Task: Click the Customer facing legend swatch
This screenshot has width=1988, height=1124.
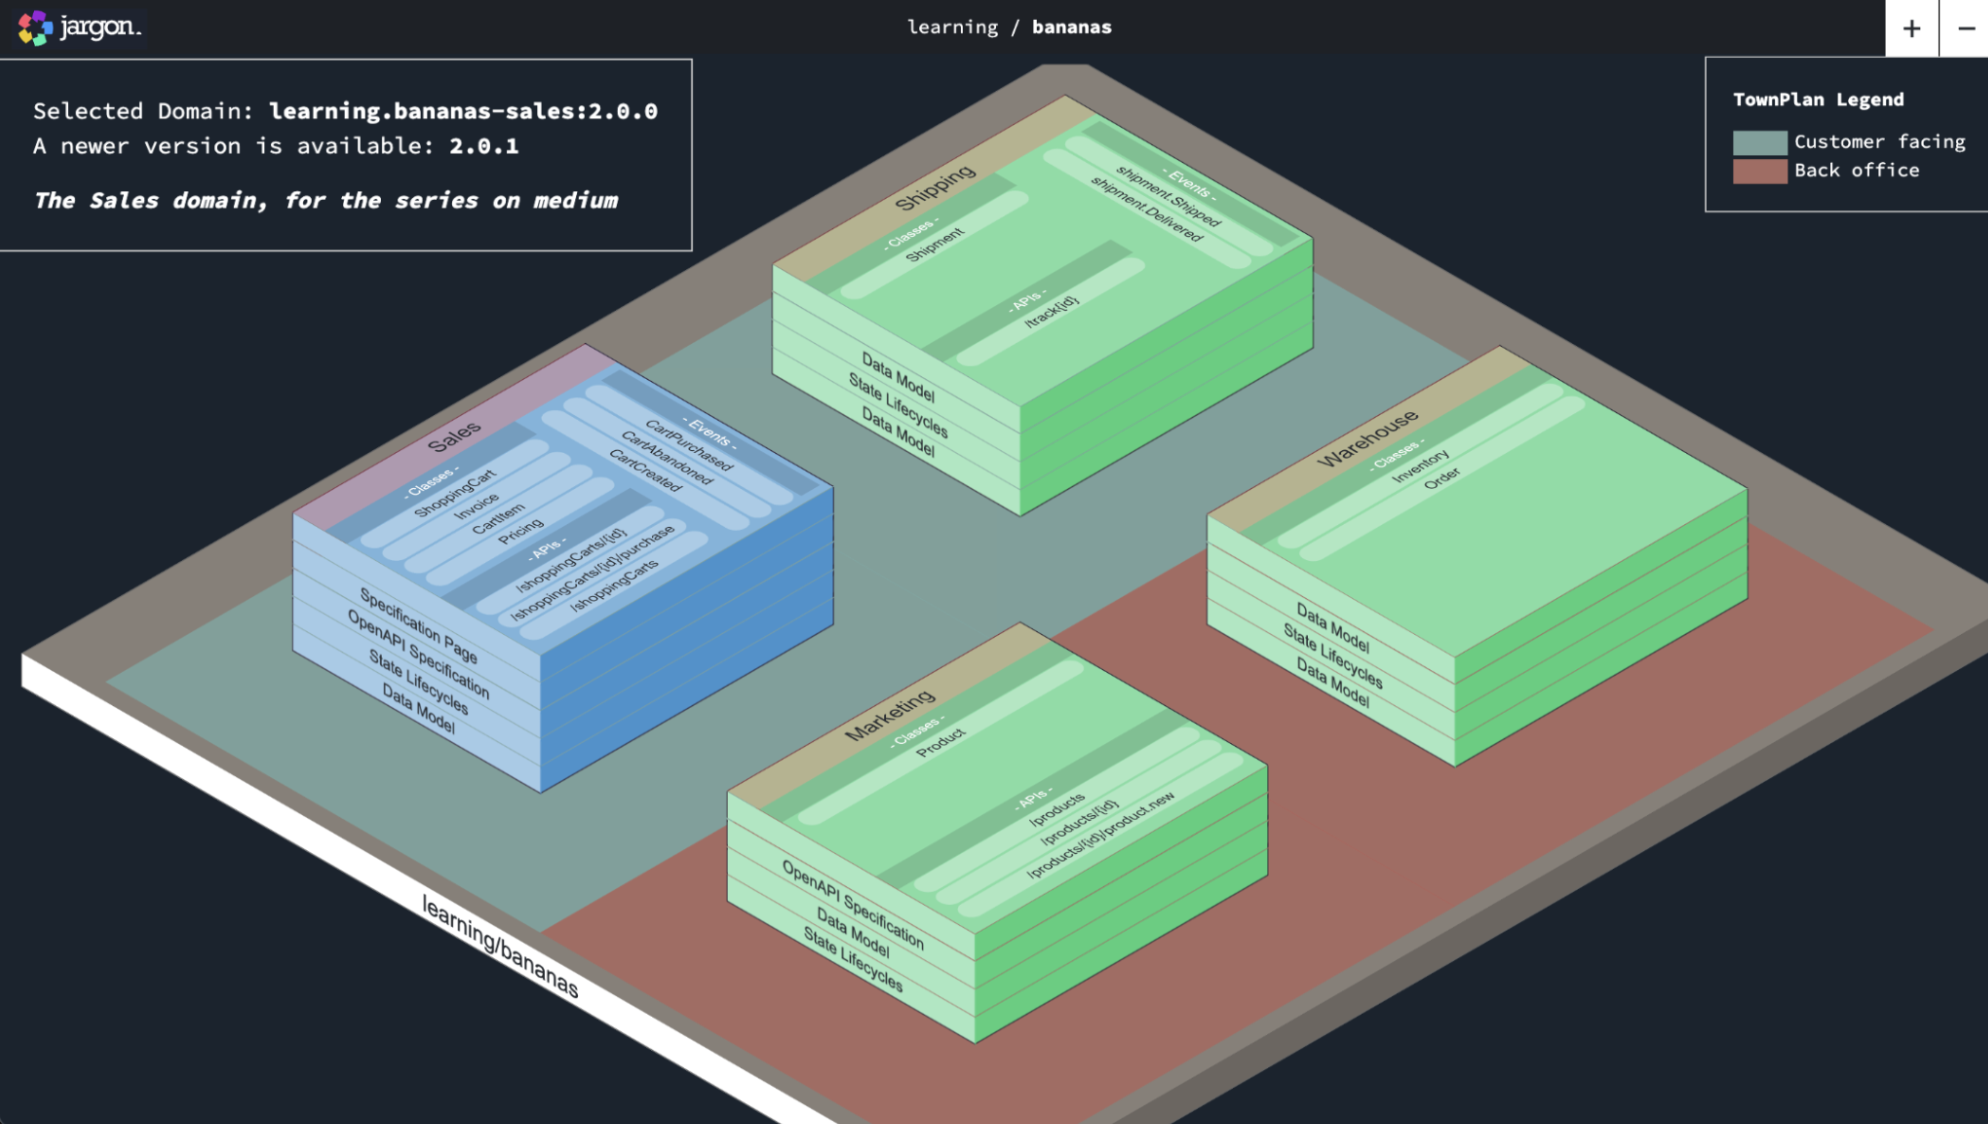Action: tap(1759, 142)
